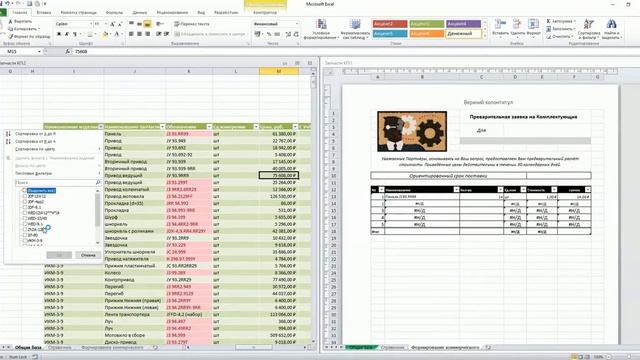Switch to the Формулы ribbon tab

pos(114,13)
